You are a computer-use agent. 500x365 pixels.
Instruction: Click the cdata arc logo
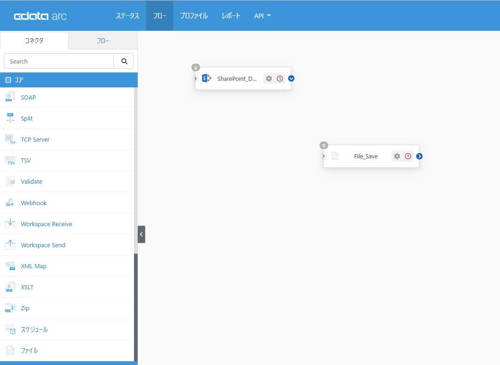click(40, 16)
